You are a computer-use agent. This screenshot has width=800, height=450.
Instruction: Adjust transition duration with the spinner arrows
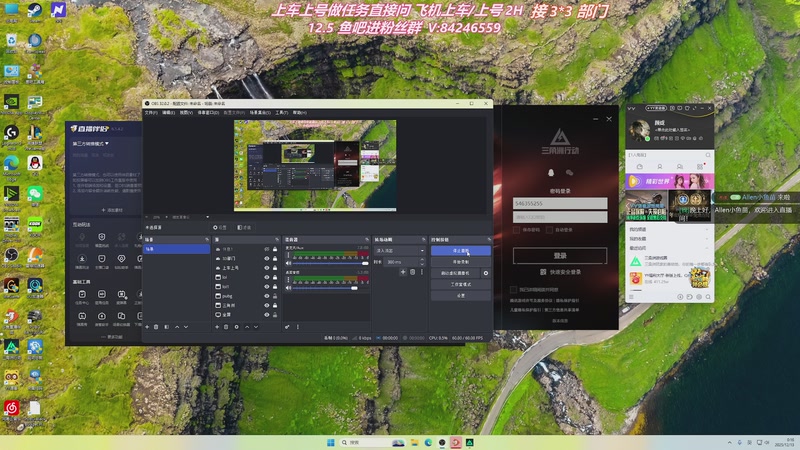tap(422, 262)
